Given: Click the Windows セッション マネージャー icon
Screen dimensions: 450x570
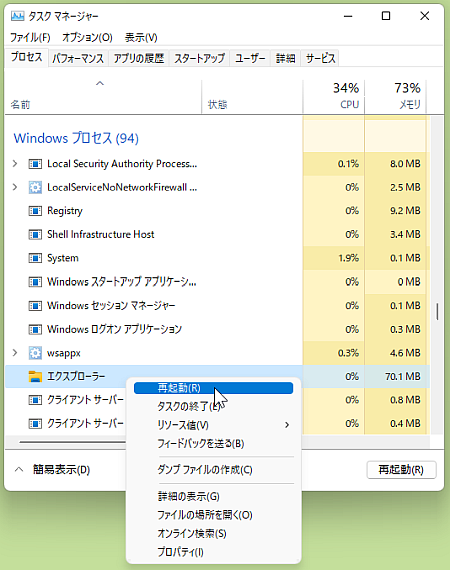Looking at the screenshot, I should tap(35, 305).
